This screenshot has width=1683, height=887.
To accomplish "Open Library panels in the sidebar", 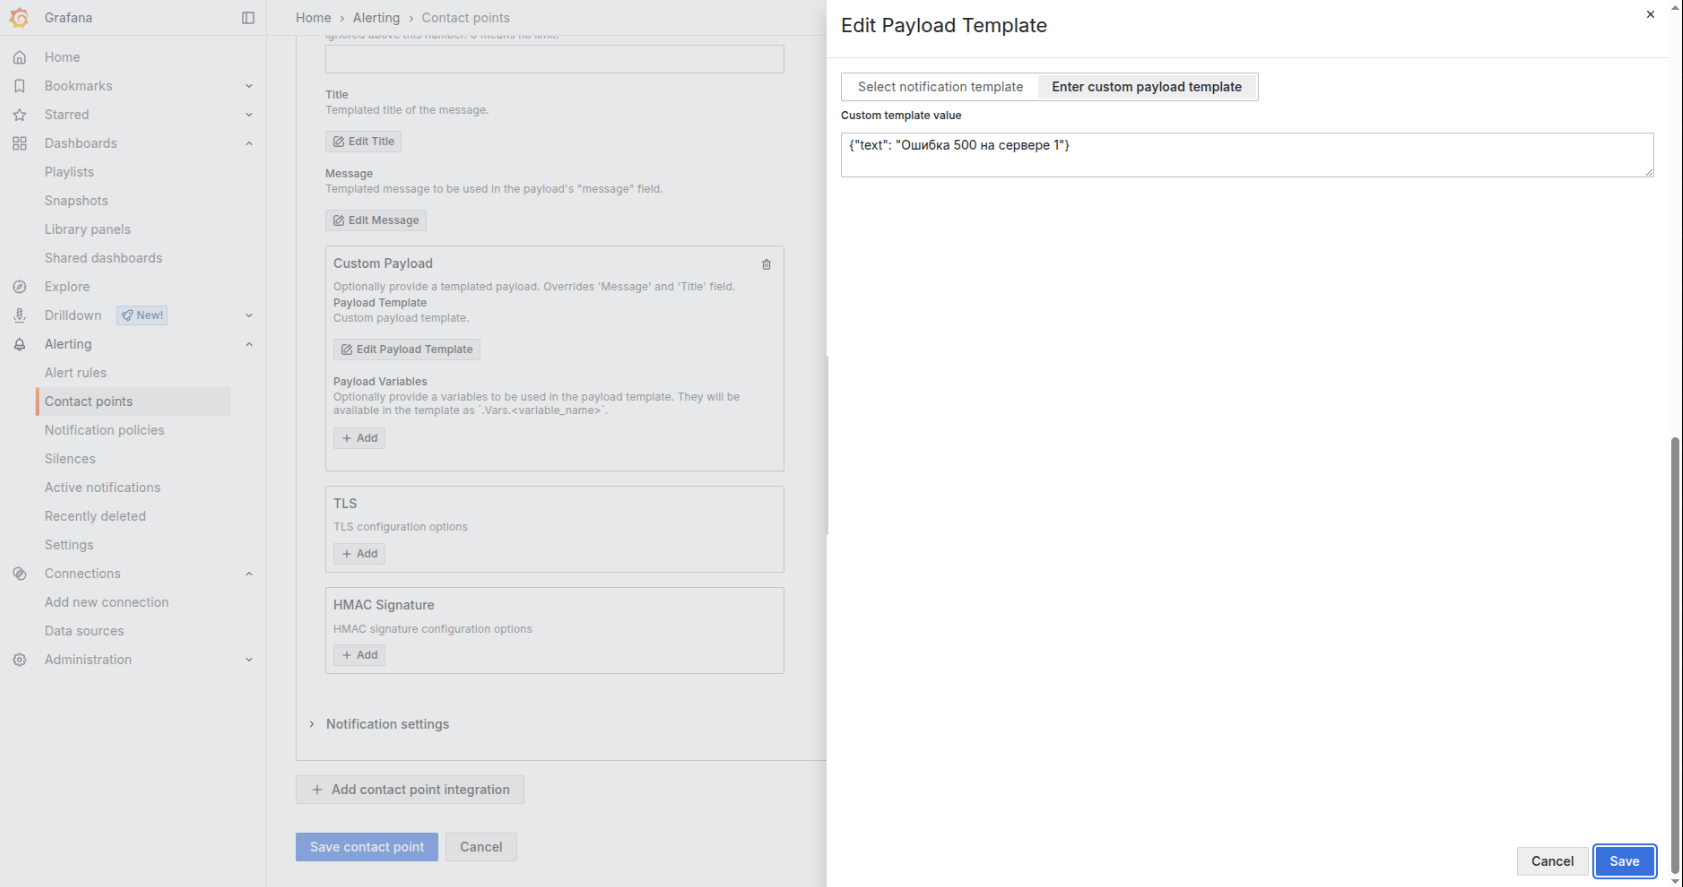I will (87, 229).
